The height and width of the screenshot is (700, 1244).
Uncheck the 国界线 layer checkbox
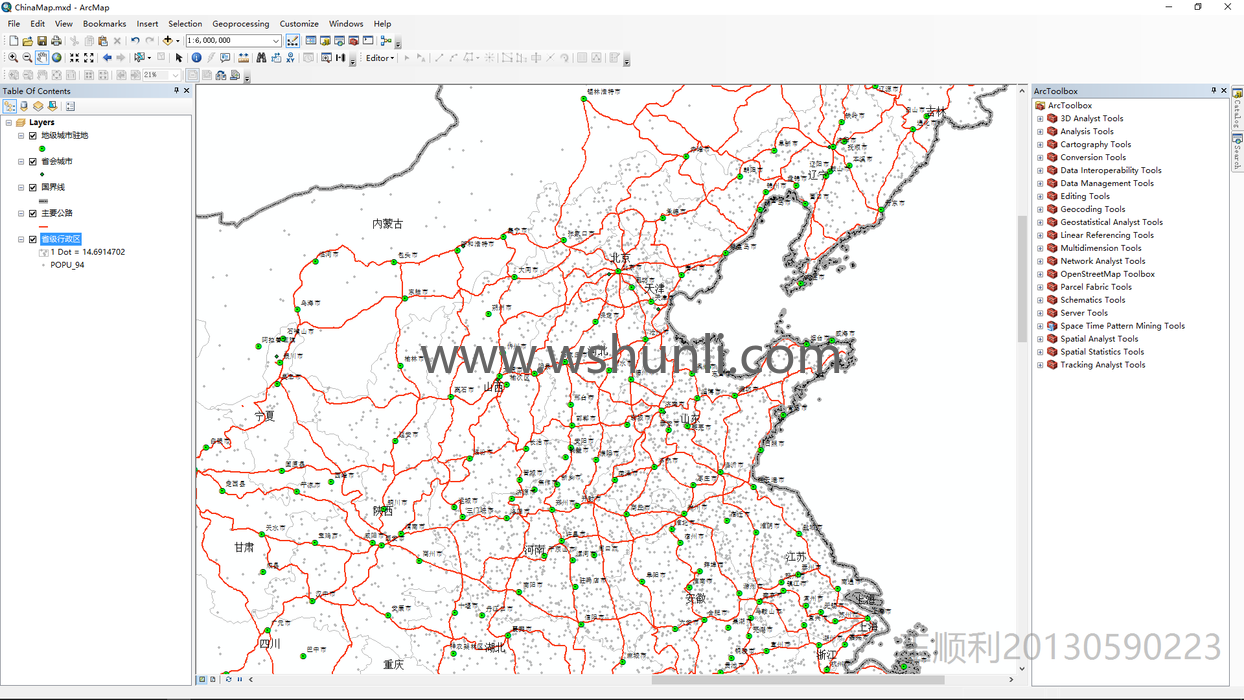coord(33,187)
